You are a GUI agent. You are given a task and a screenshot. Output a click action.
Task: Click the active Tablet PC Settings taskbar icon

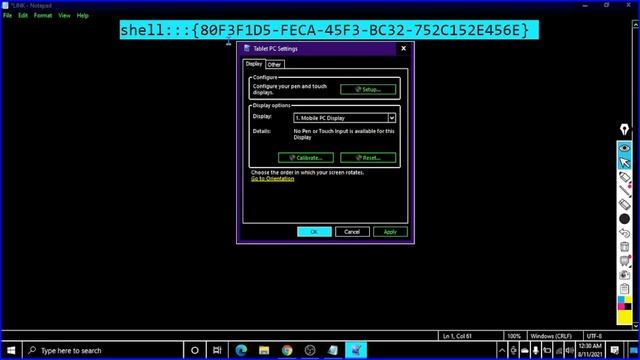tap(356, 350)
